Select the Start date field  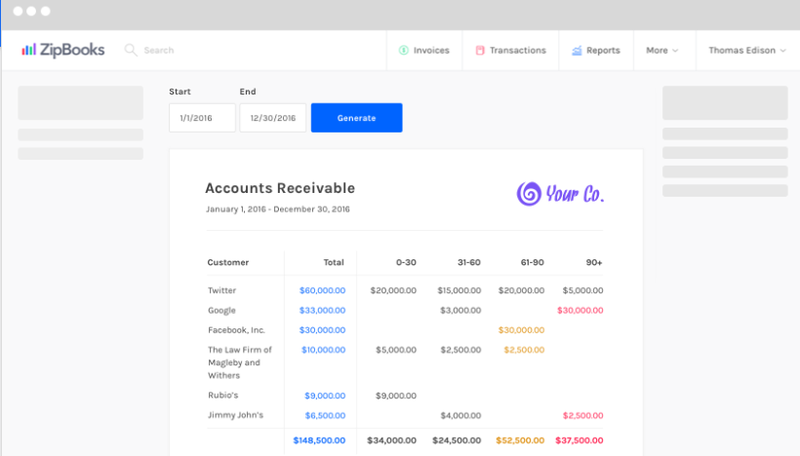(203, 118)
